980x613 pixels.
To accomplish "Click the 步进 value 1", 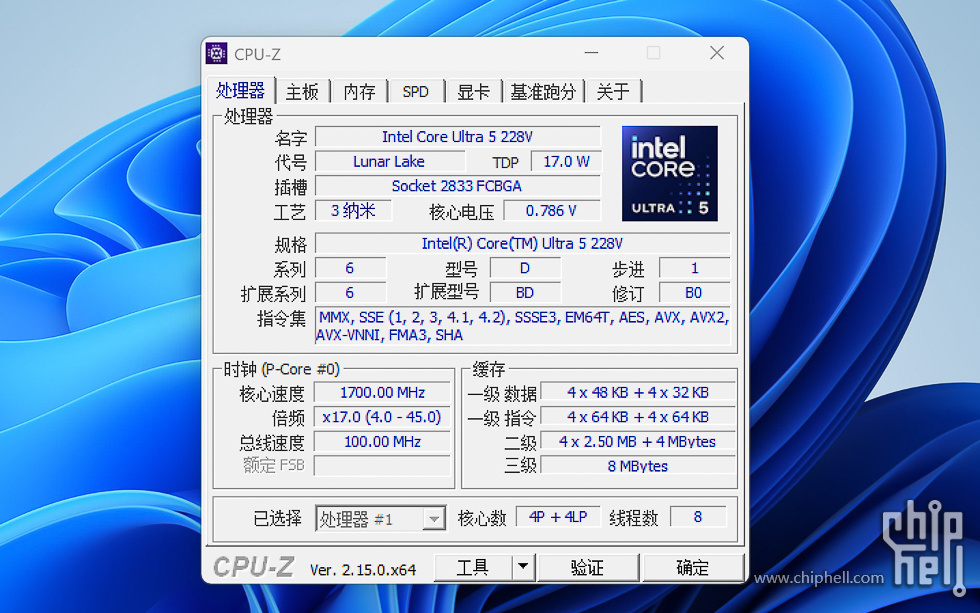I will click(694, 268).
